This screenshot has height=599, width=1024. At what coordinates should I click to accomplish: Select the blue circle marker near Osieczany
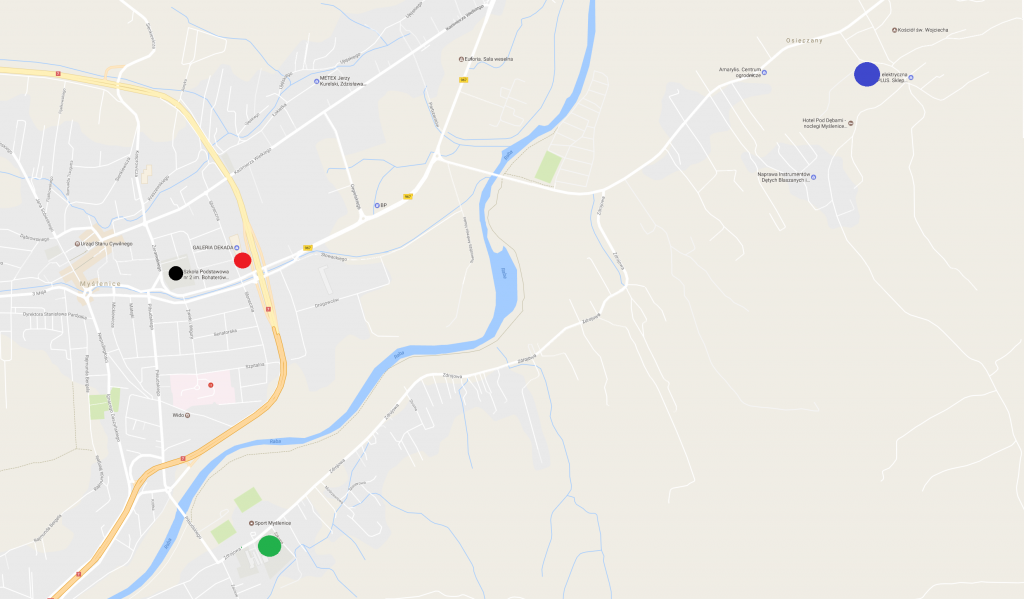click(x=867, y=74)
